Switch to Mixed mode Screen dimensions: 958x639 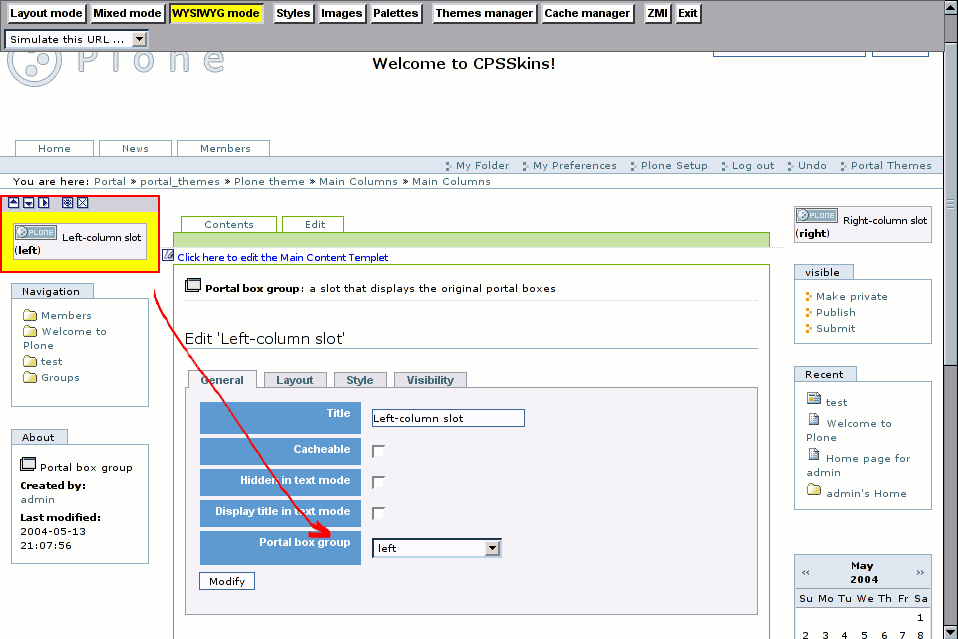click(127, 13)
